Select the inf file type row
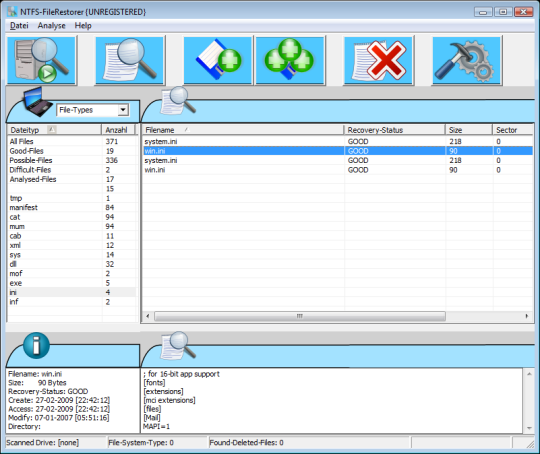The height and width of the screenshot is (454, 540). tap(72, 302)
